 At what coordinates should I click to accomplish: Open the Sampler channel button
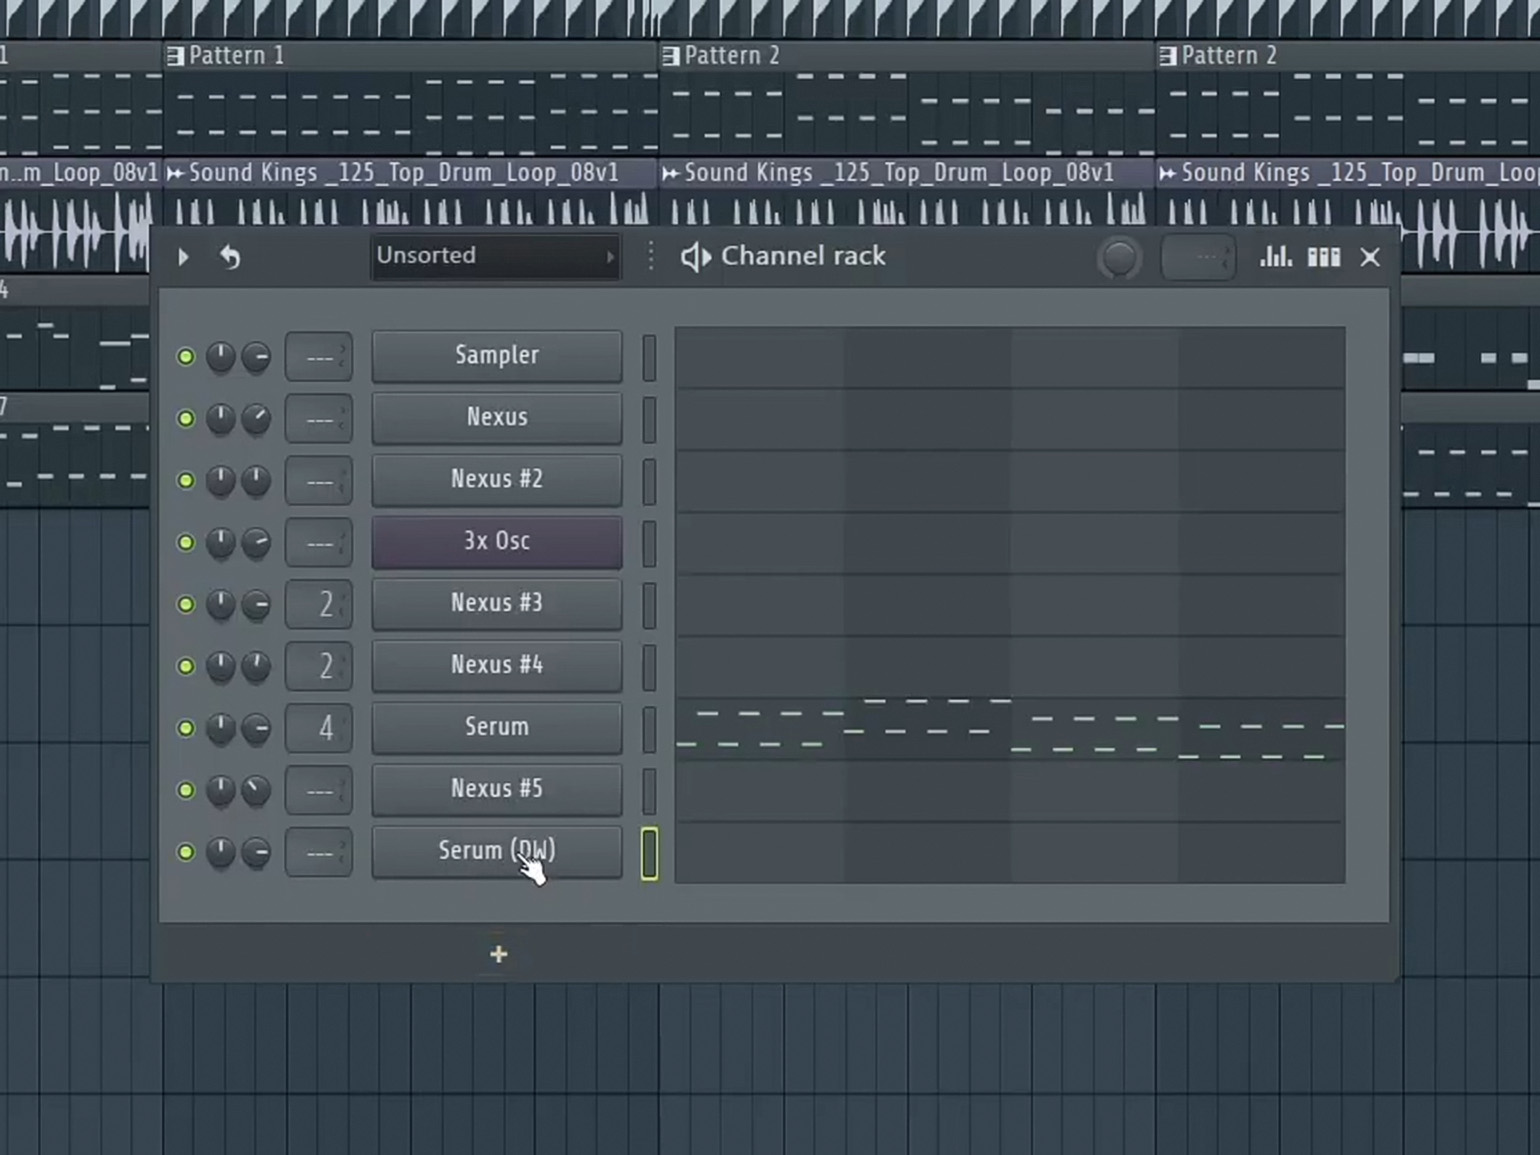coord(497,356)
